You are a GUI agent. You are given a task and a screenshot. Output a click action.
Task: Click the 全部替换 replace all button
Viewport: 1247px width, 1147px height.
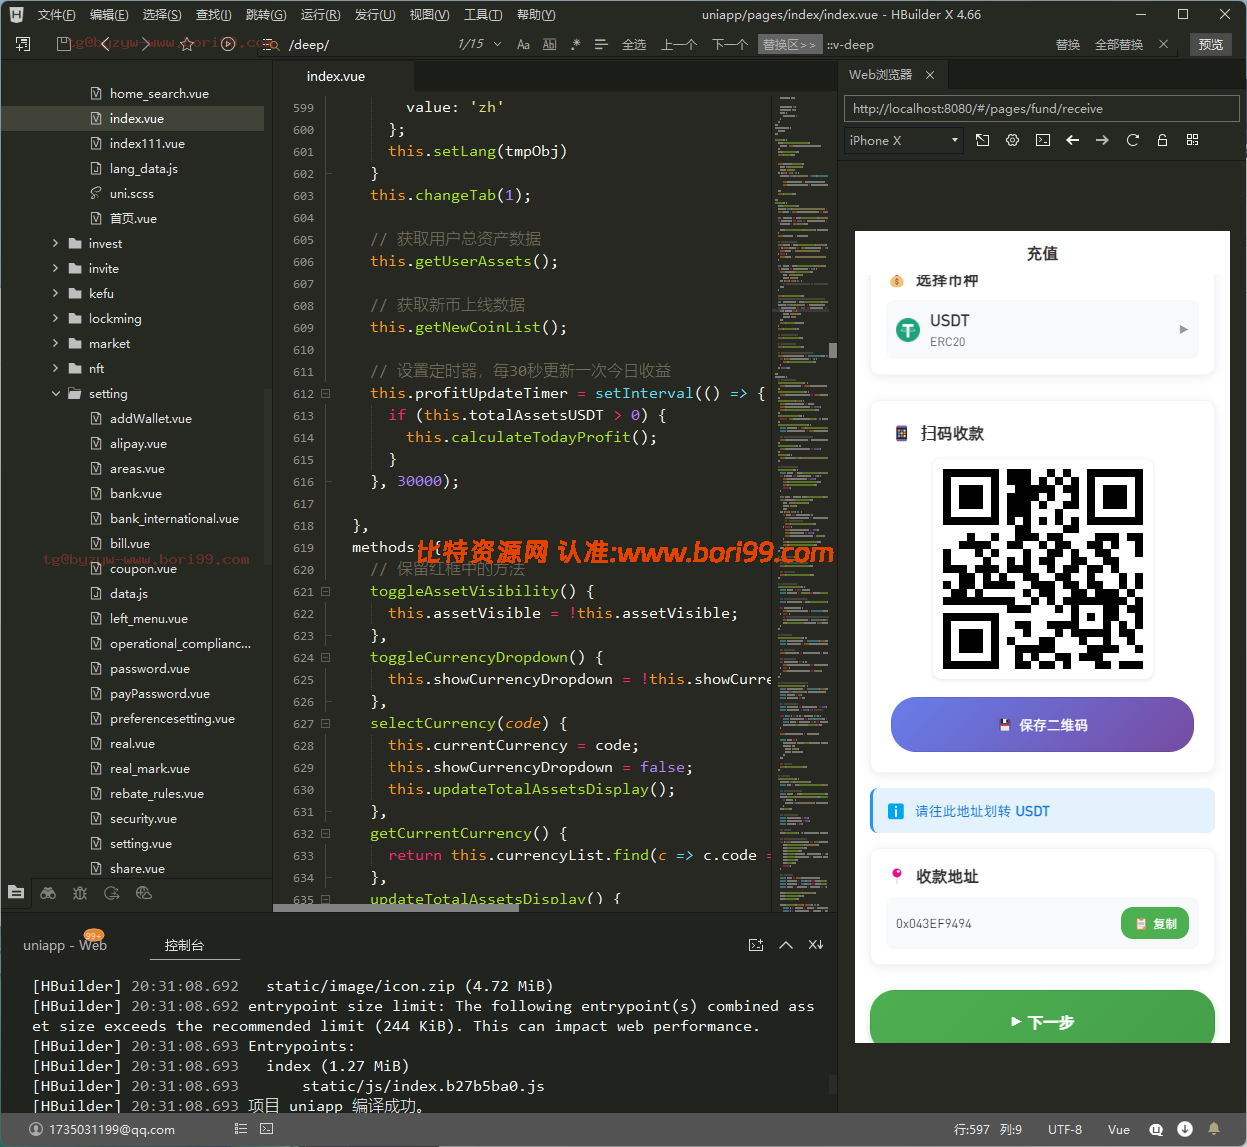pos(1119,44)
